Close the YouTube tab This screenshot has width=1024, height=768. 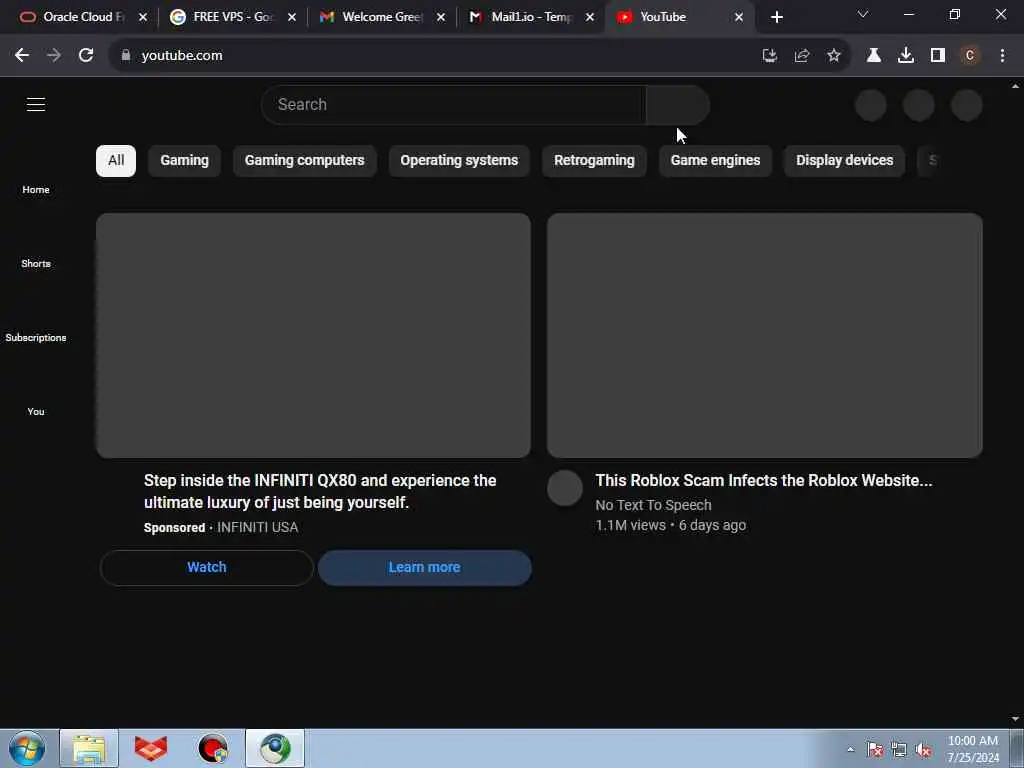point(739,17)
